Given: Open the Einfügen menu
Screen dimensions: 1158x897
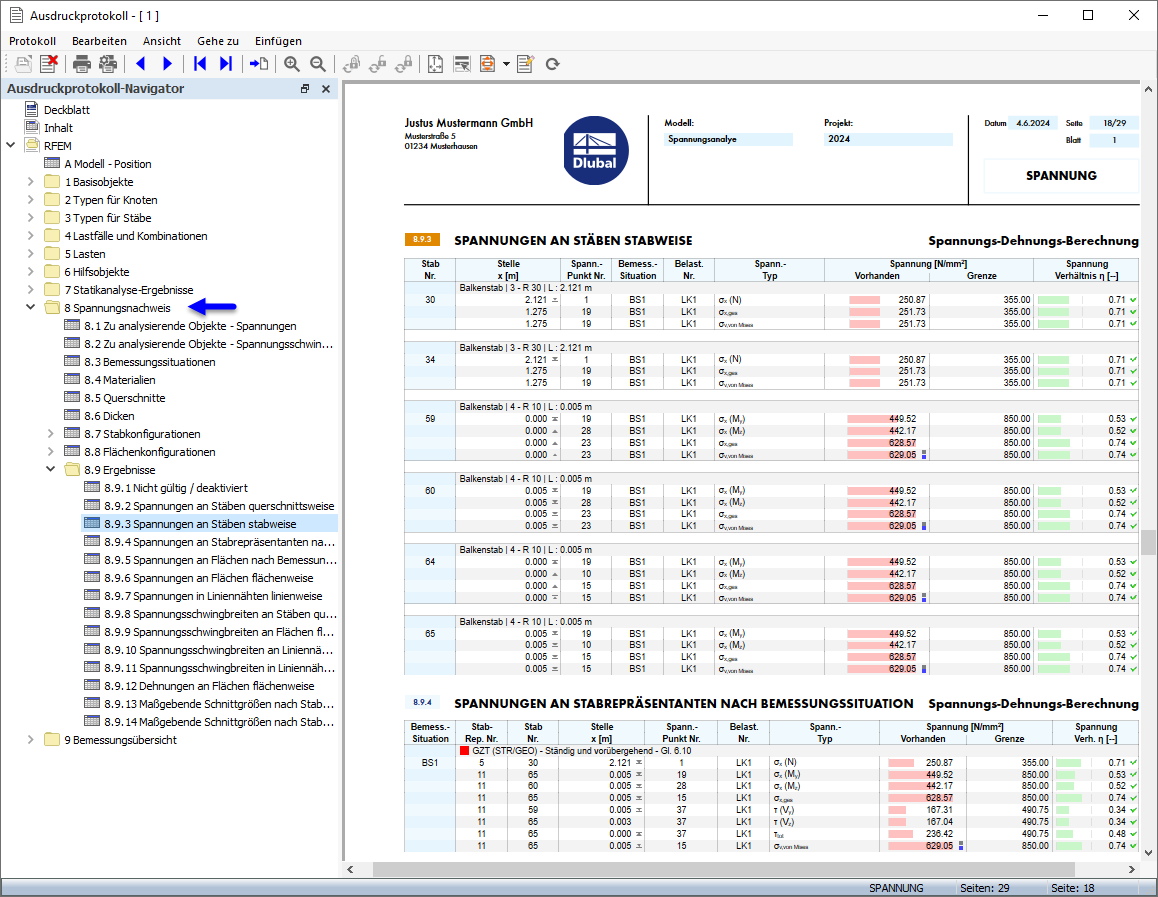Looking at the screenshot, I should tap(278, 41).
